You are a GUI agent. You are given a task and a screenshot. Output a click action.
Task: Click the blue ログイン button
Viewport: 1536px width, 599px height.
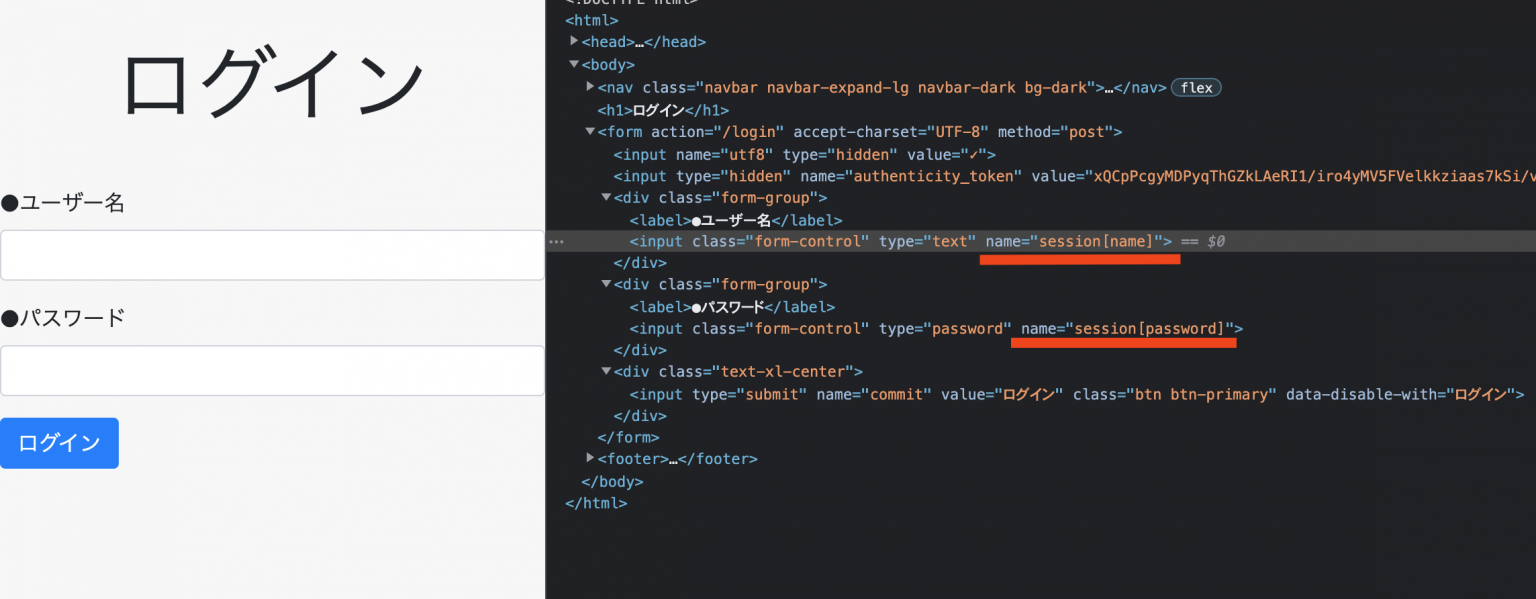coord(59,442)
